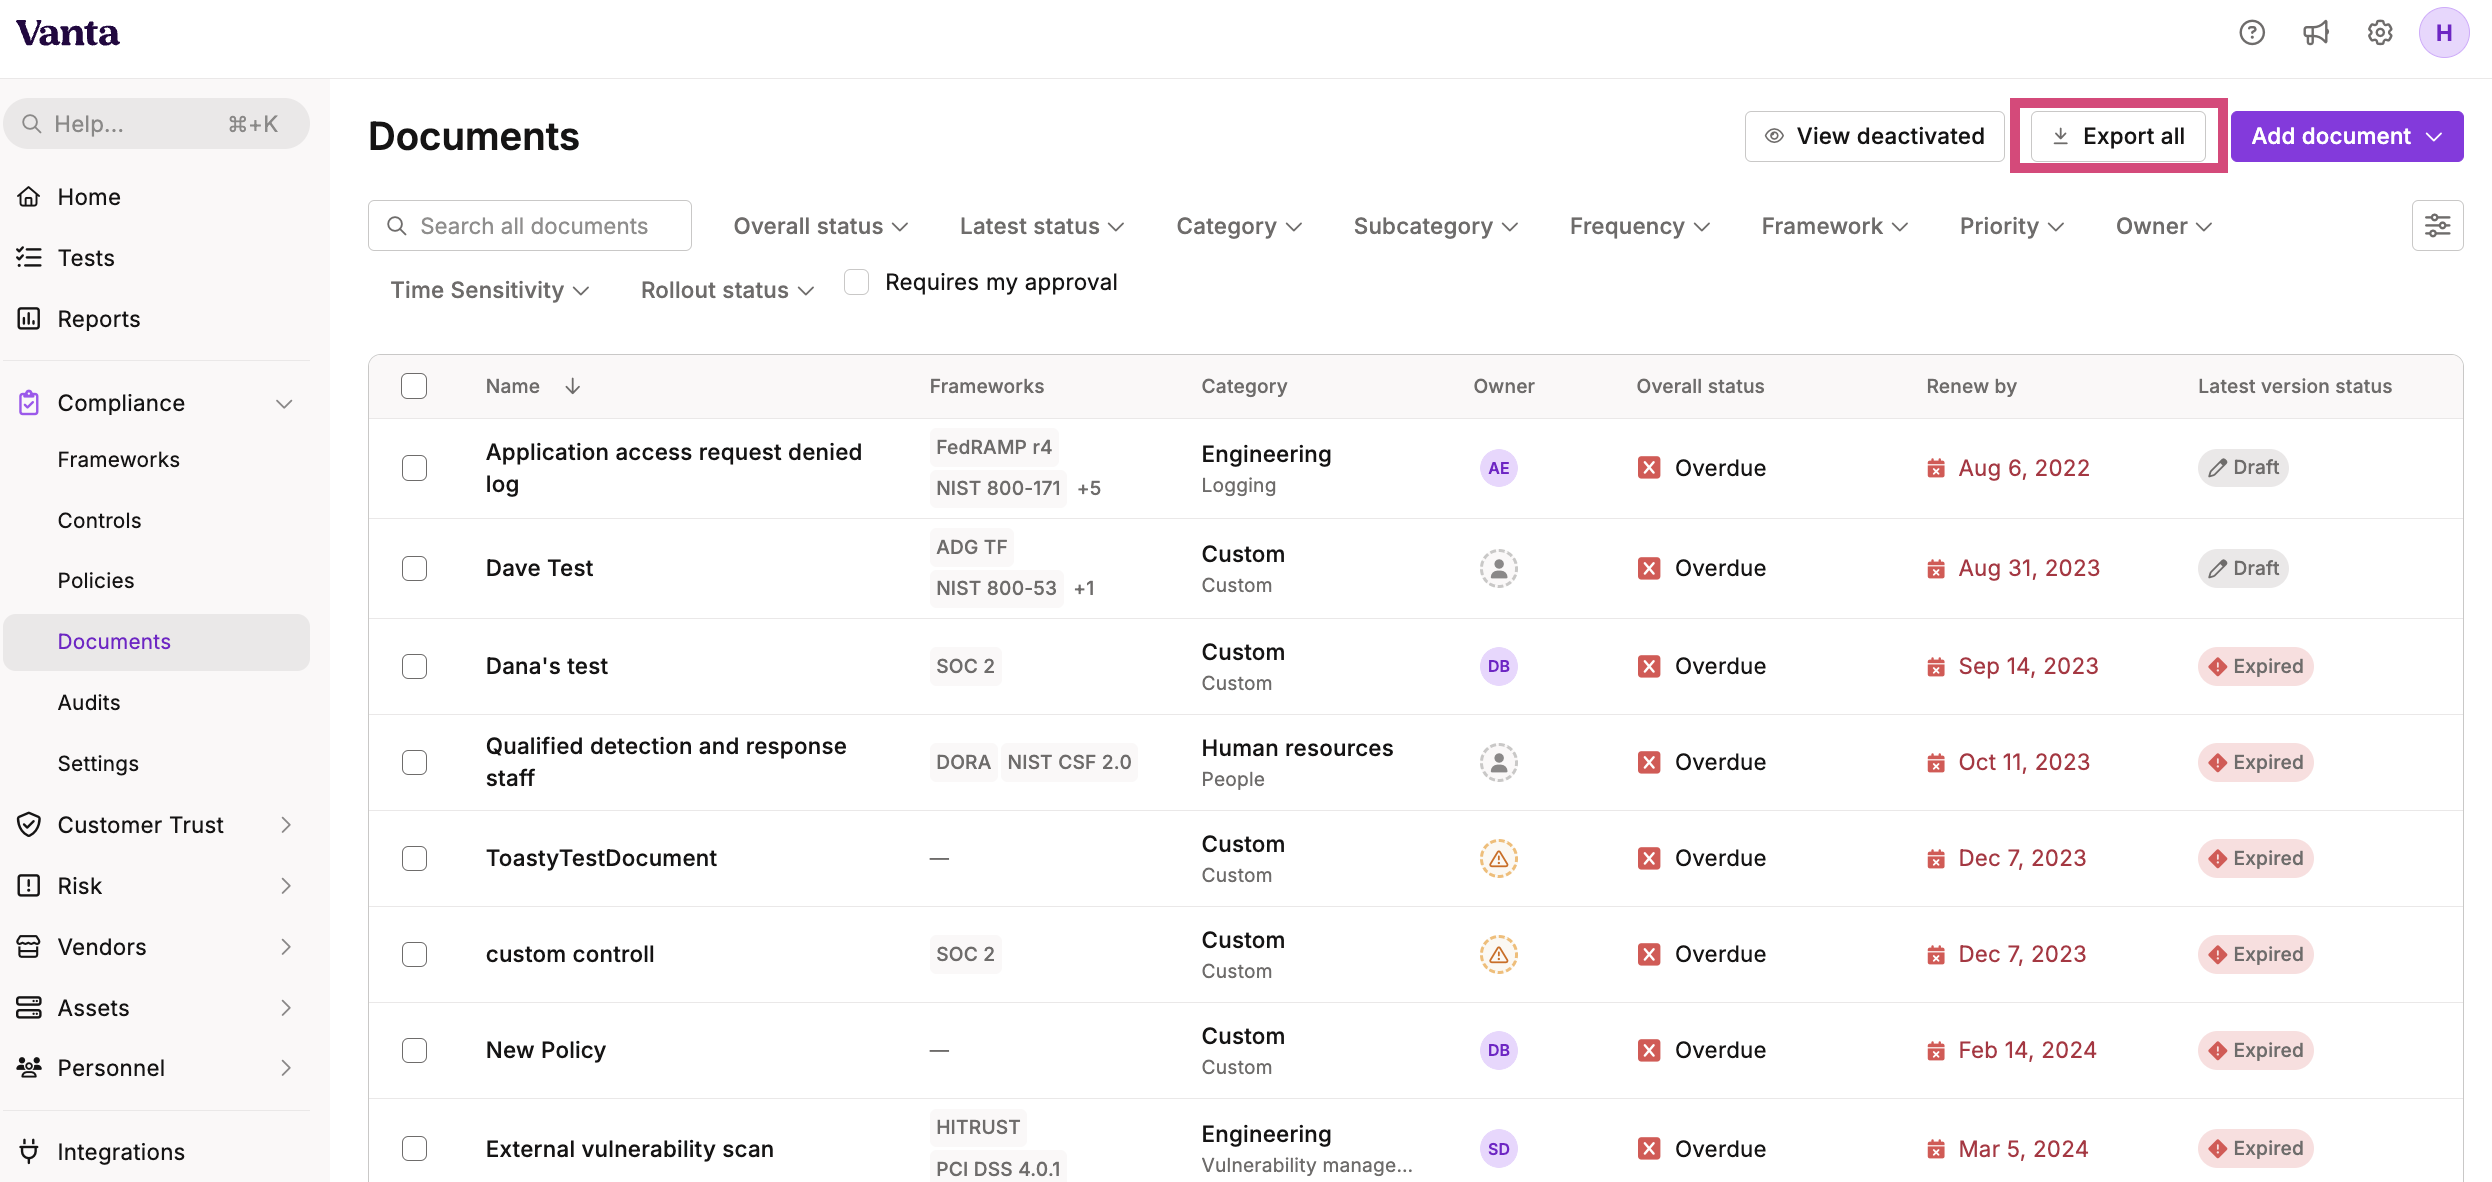Click ToastyTestDocument owner warning icon

pos(1498,858)
